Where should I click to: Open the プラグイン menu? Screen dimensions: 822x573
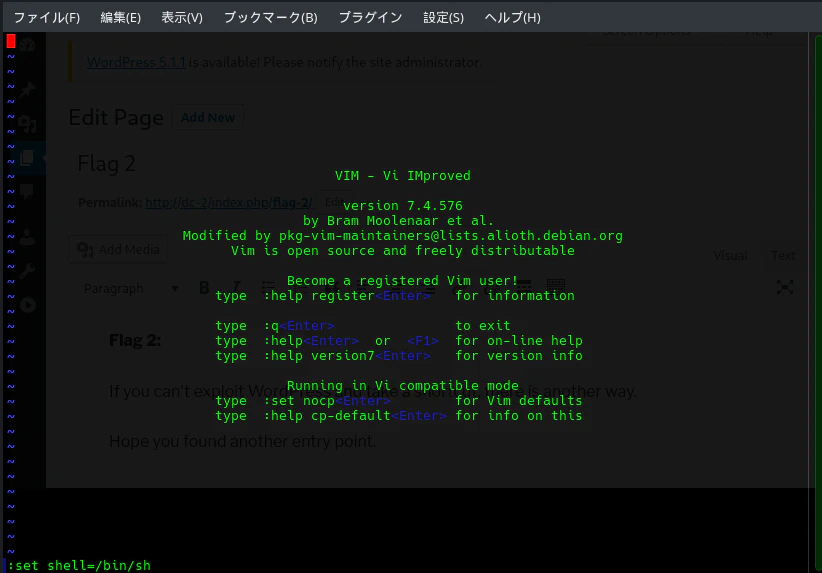[370, 17]
